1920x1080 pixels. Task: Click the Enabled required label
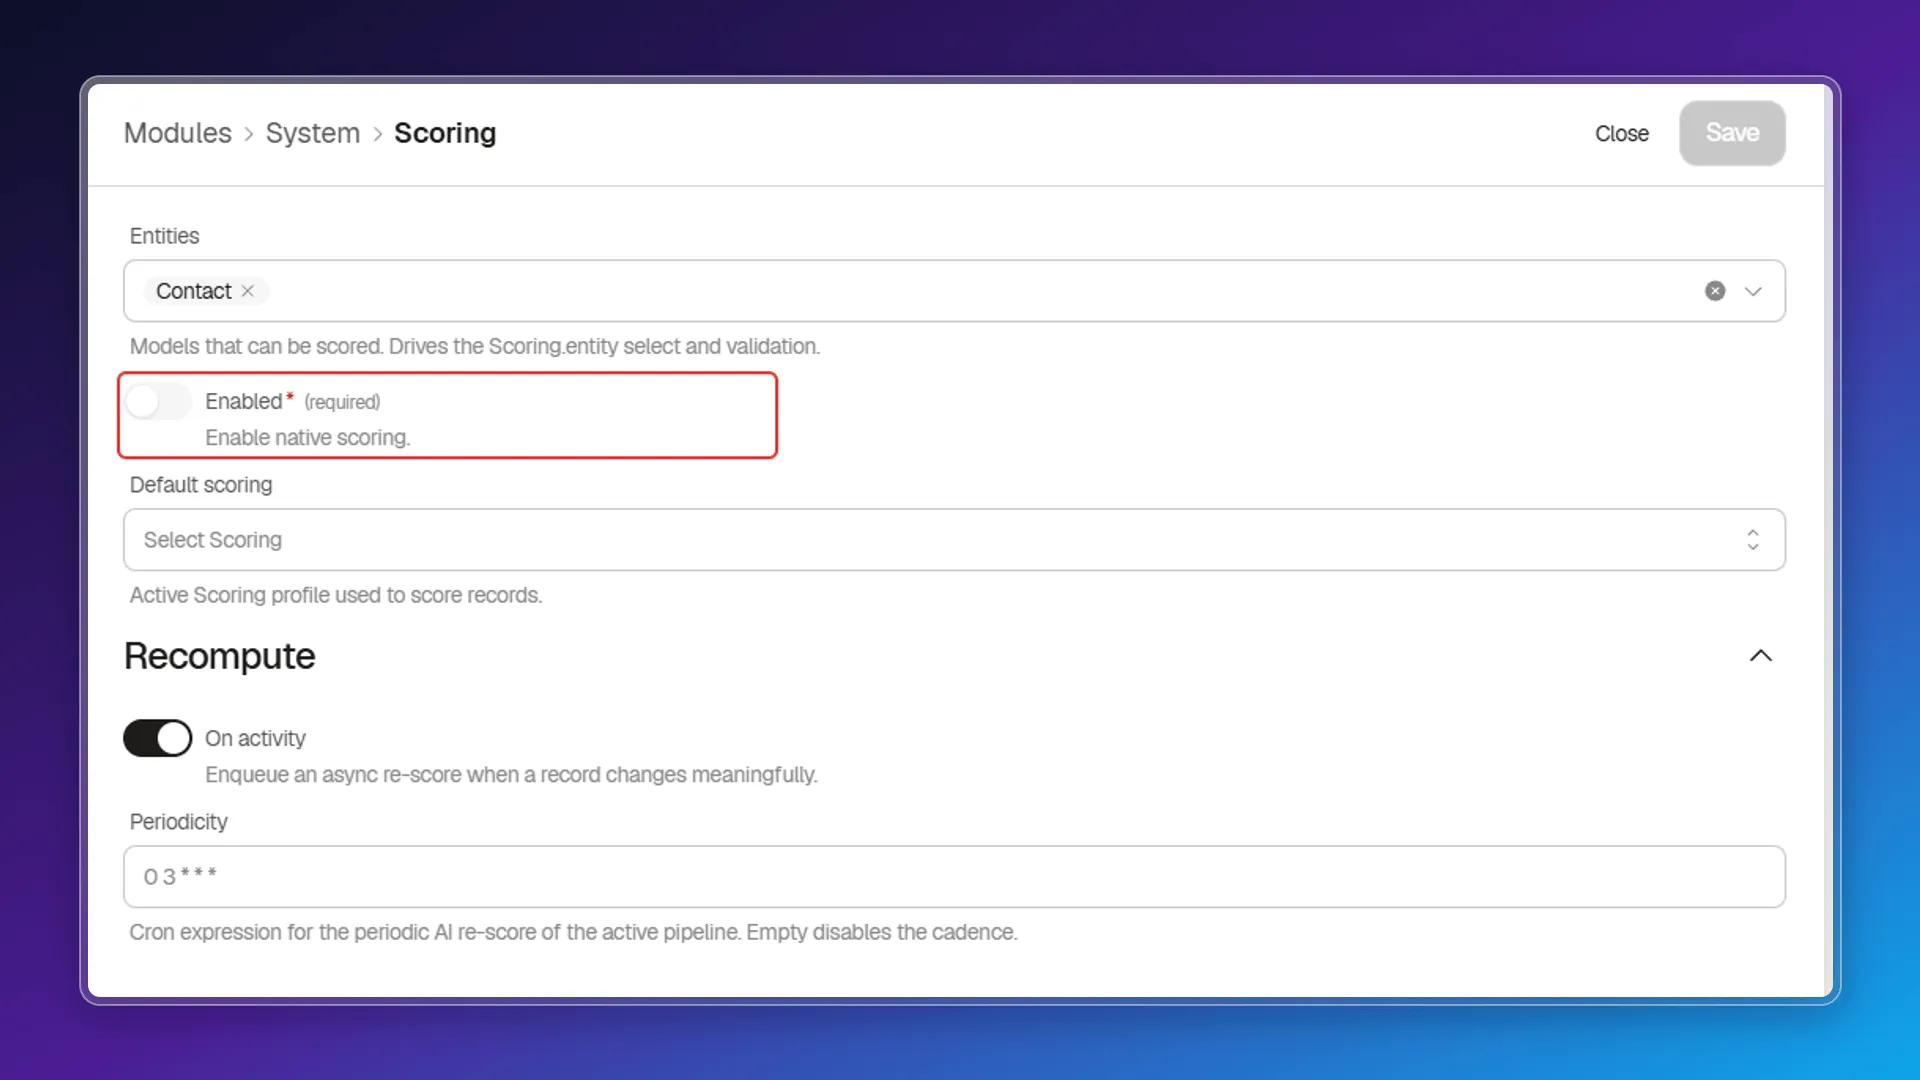293,402
